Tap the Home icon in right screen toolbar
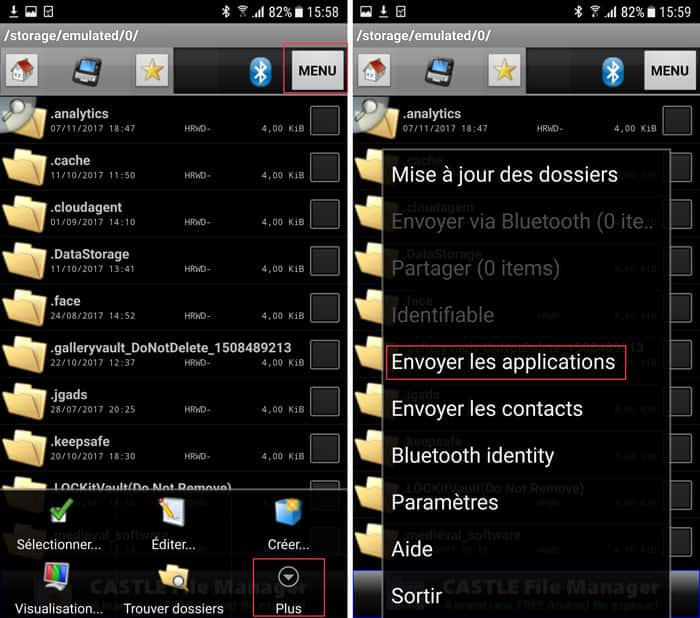Screen dimensions: 700x618 point(374,71)
